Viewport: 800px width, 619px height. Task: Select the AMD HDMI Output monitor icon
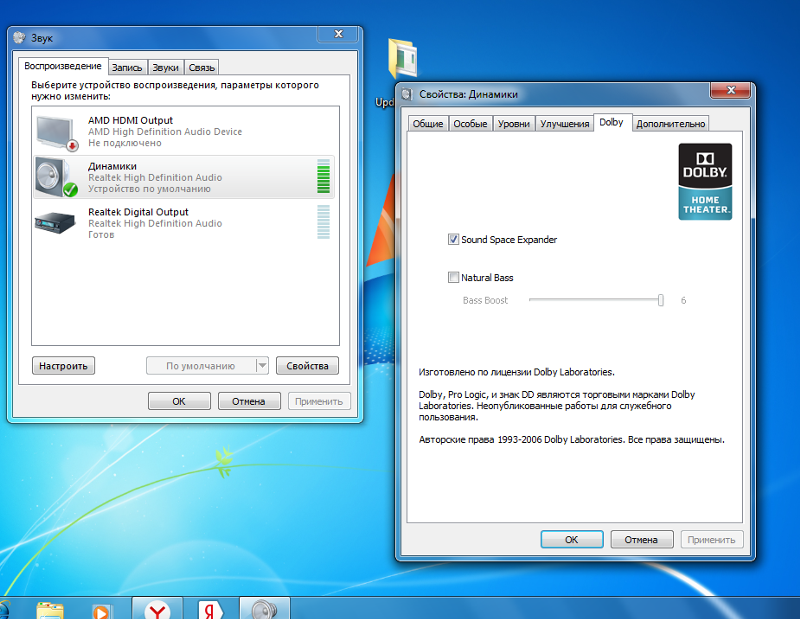pyautogui.click(x=57, y=134)
